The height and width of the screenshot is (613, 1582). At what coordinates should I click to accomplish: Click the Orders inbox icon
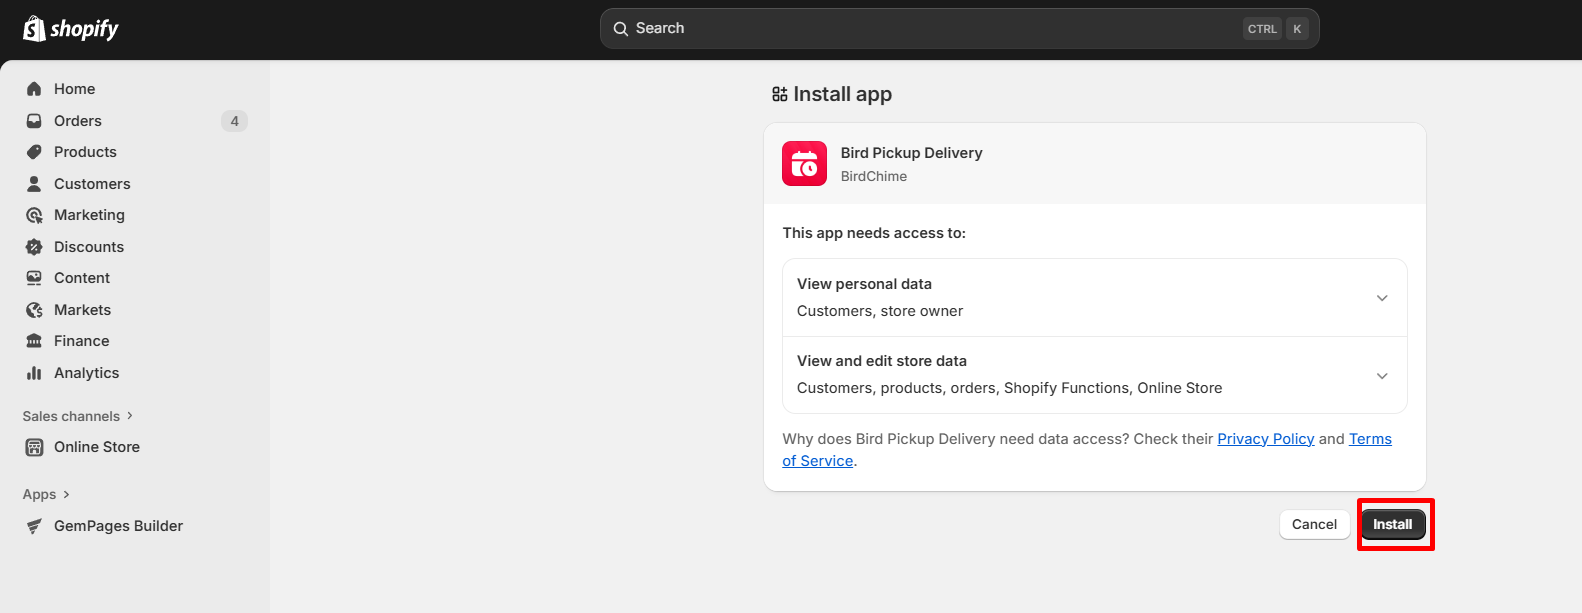pyautogui.click(x=34, y=121)
